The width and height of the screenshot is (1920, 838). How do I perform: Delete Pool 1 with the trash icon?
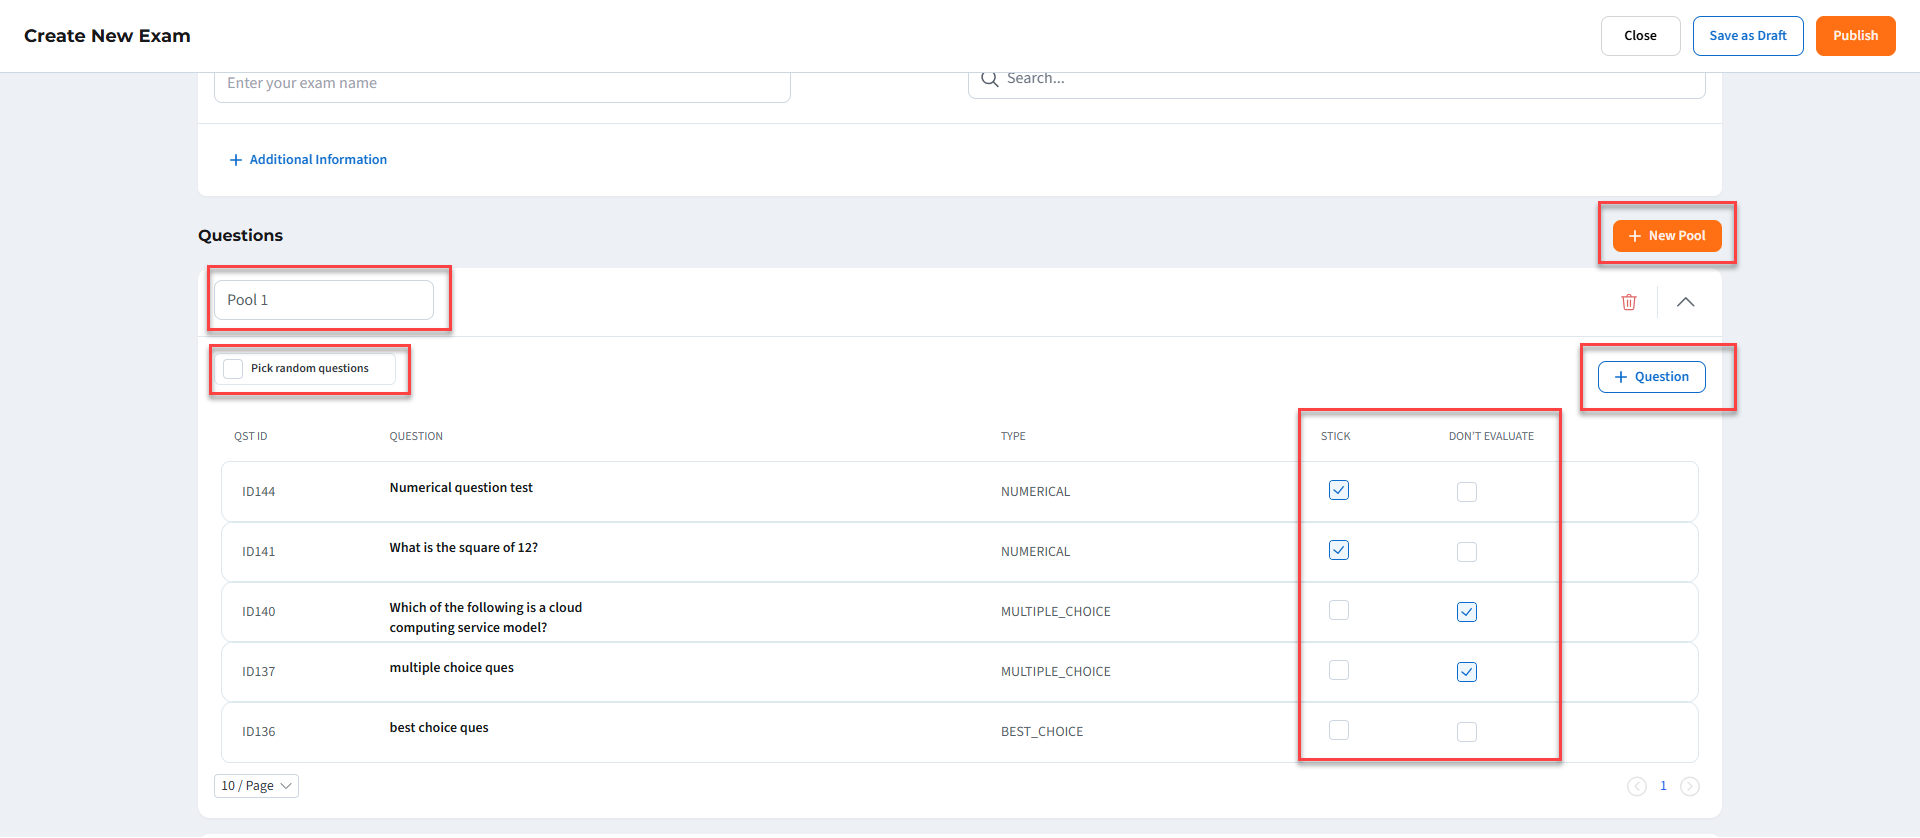click(x=1629, y=302)
